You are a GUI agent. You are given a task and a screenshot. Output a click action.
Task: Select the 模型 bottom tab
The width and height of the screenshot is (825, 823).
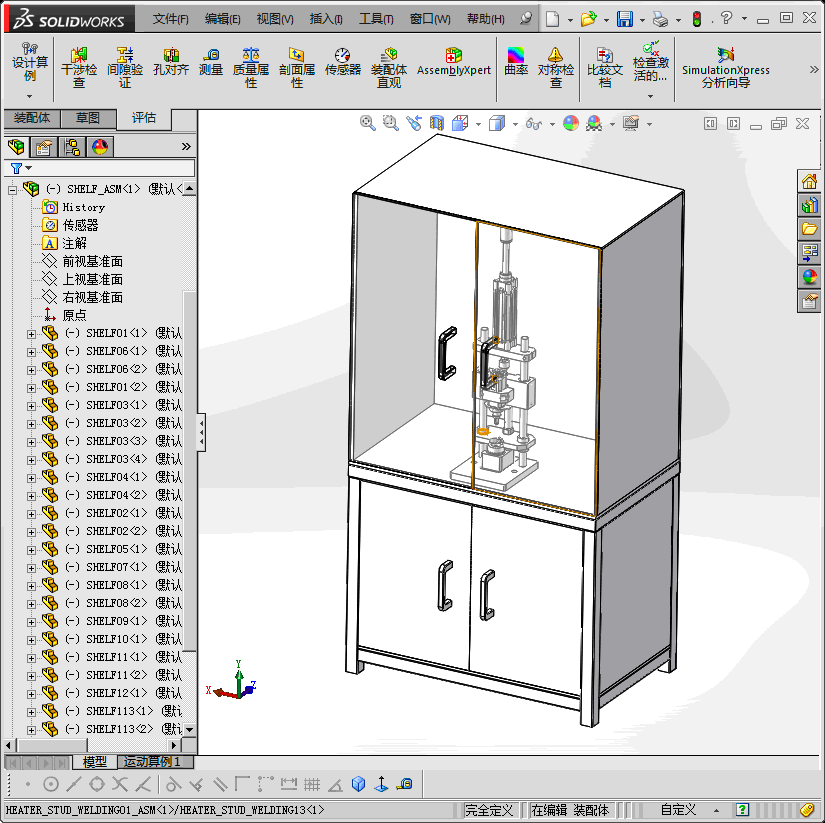click(x=95, y=761)
